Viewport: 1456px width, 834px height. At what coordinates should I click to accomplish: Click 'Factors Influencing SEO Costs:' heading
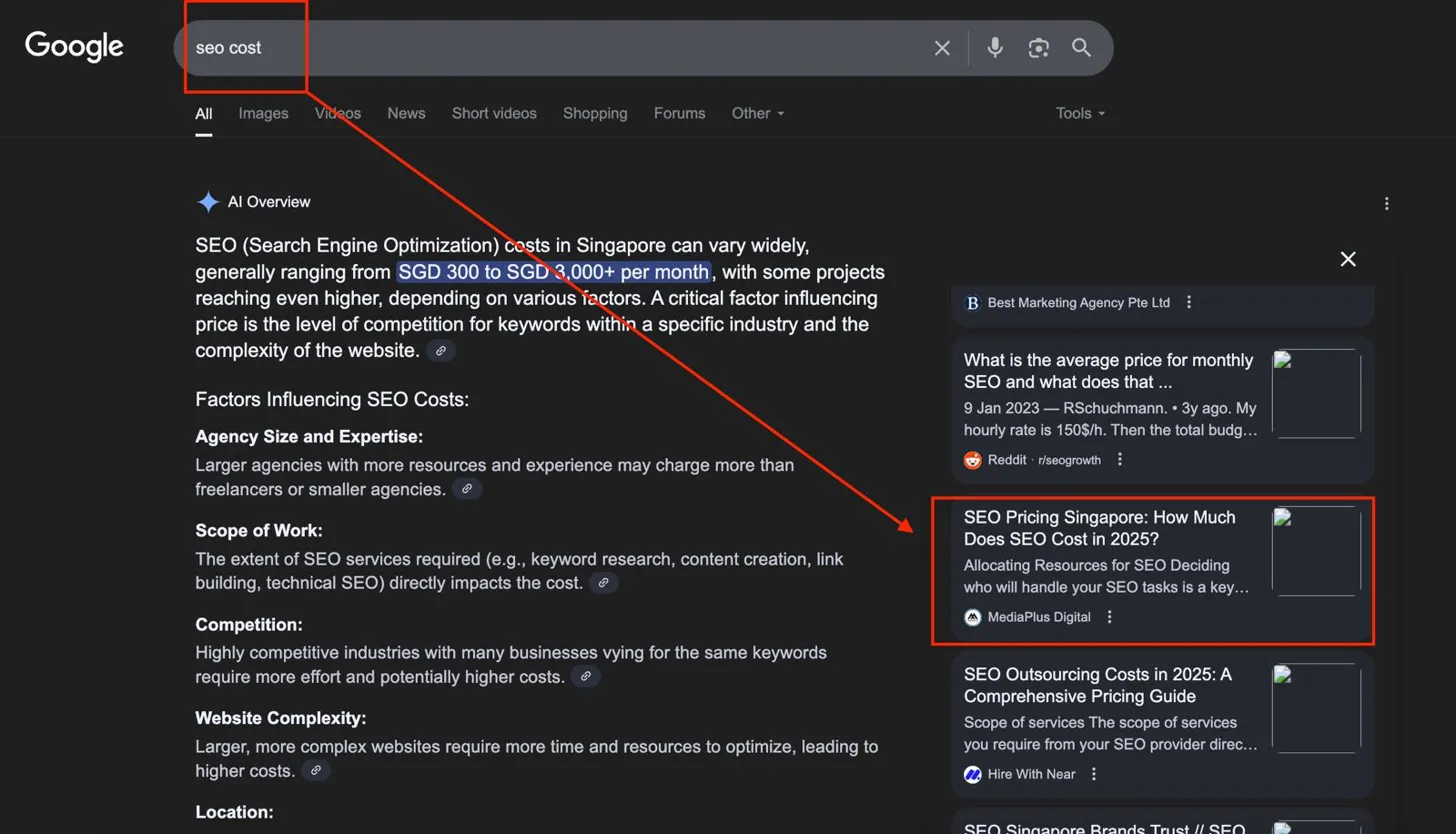[x=332, y=400]
